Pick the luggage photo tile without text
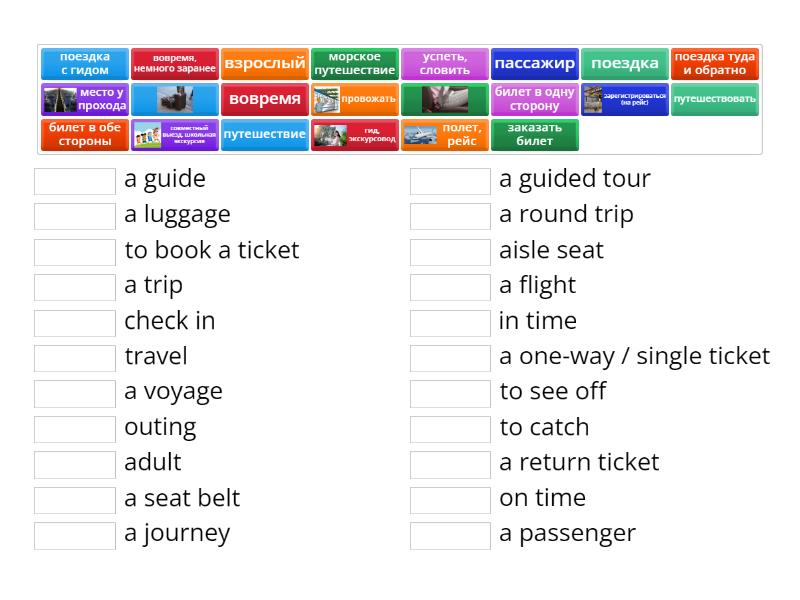Image resolution: width=800 pixels, height=600 pixels. (175, 99)
